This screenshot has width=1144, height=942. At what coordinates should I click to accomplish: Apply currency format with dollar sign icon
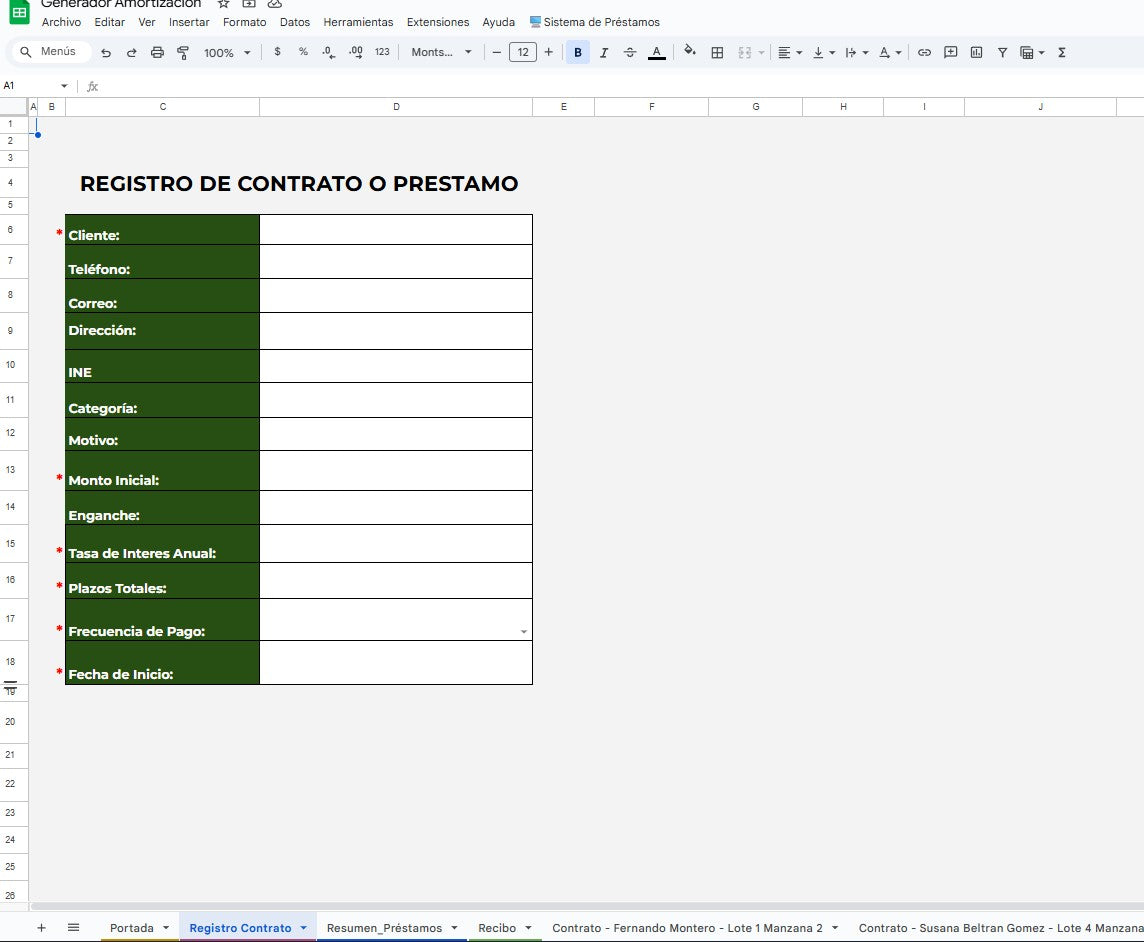pyautogui.click(x=278, y=52)
